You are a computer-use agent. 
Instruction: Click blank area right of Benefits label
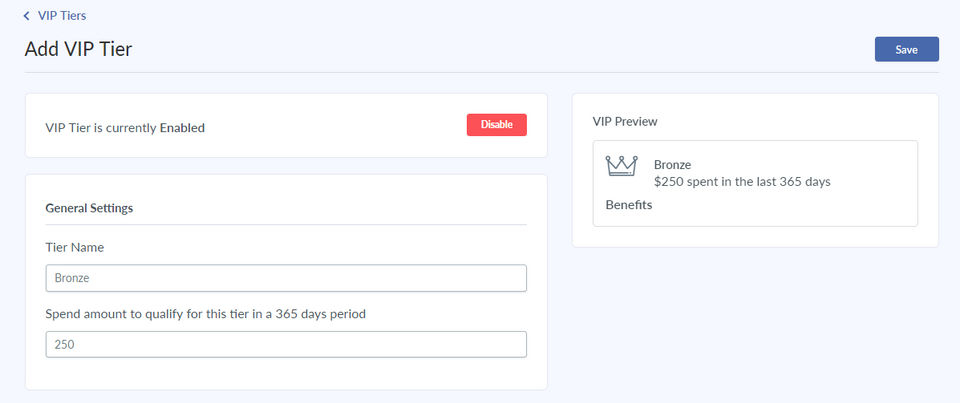click(780, 206)
